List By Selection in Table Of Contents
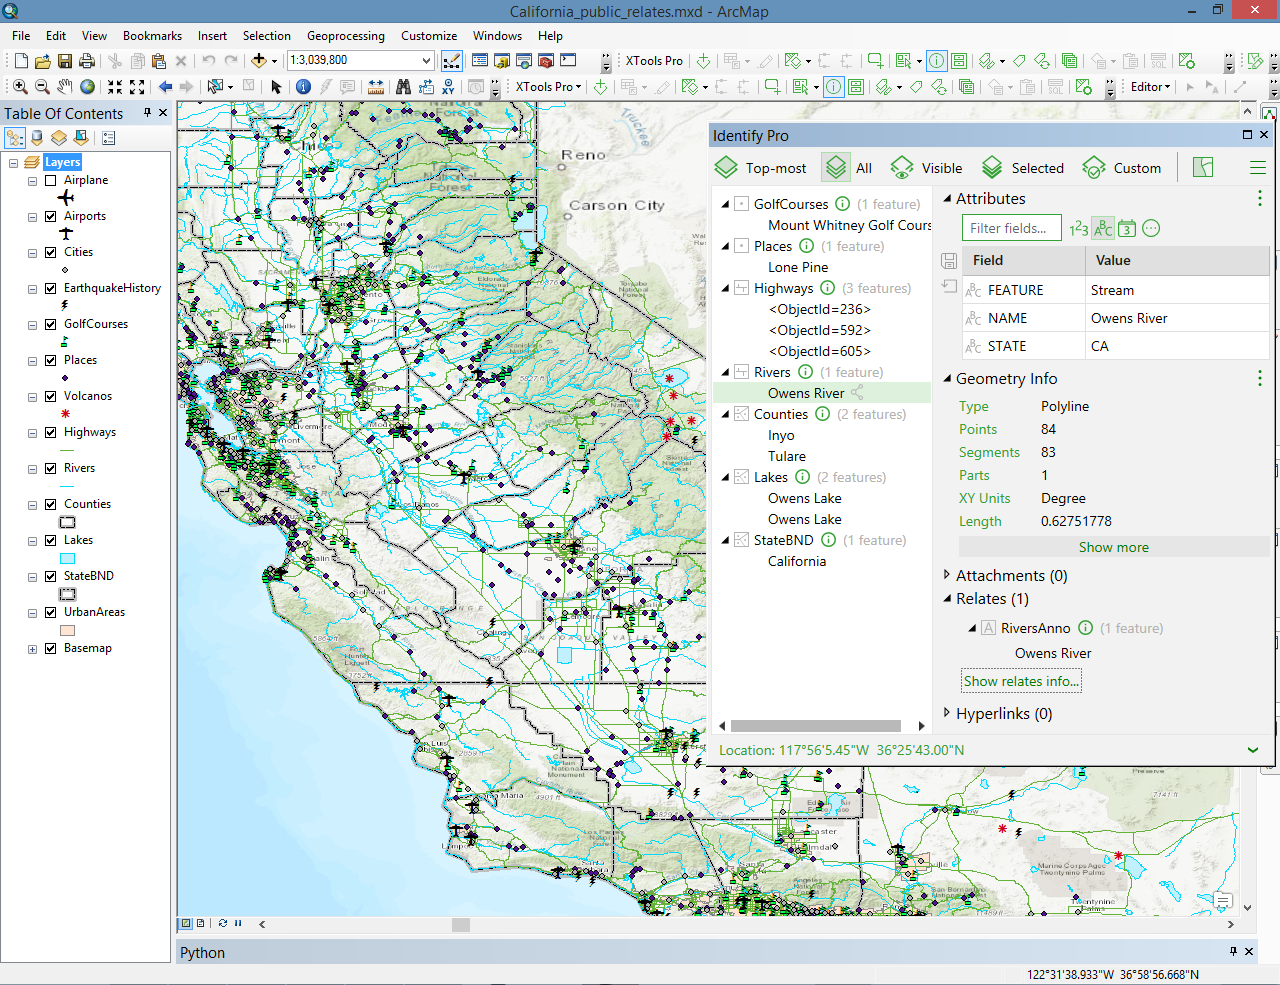This screenshot has height=985, width=1280. (81, 138)
